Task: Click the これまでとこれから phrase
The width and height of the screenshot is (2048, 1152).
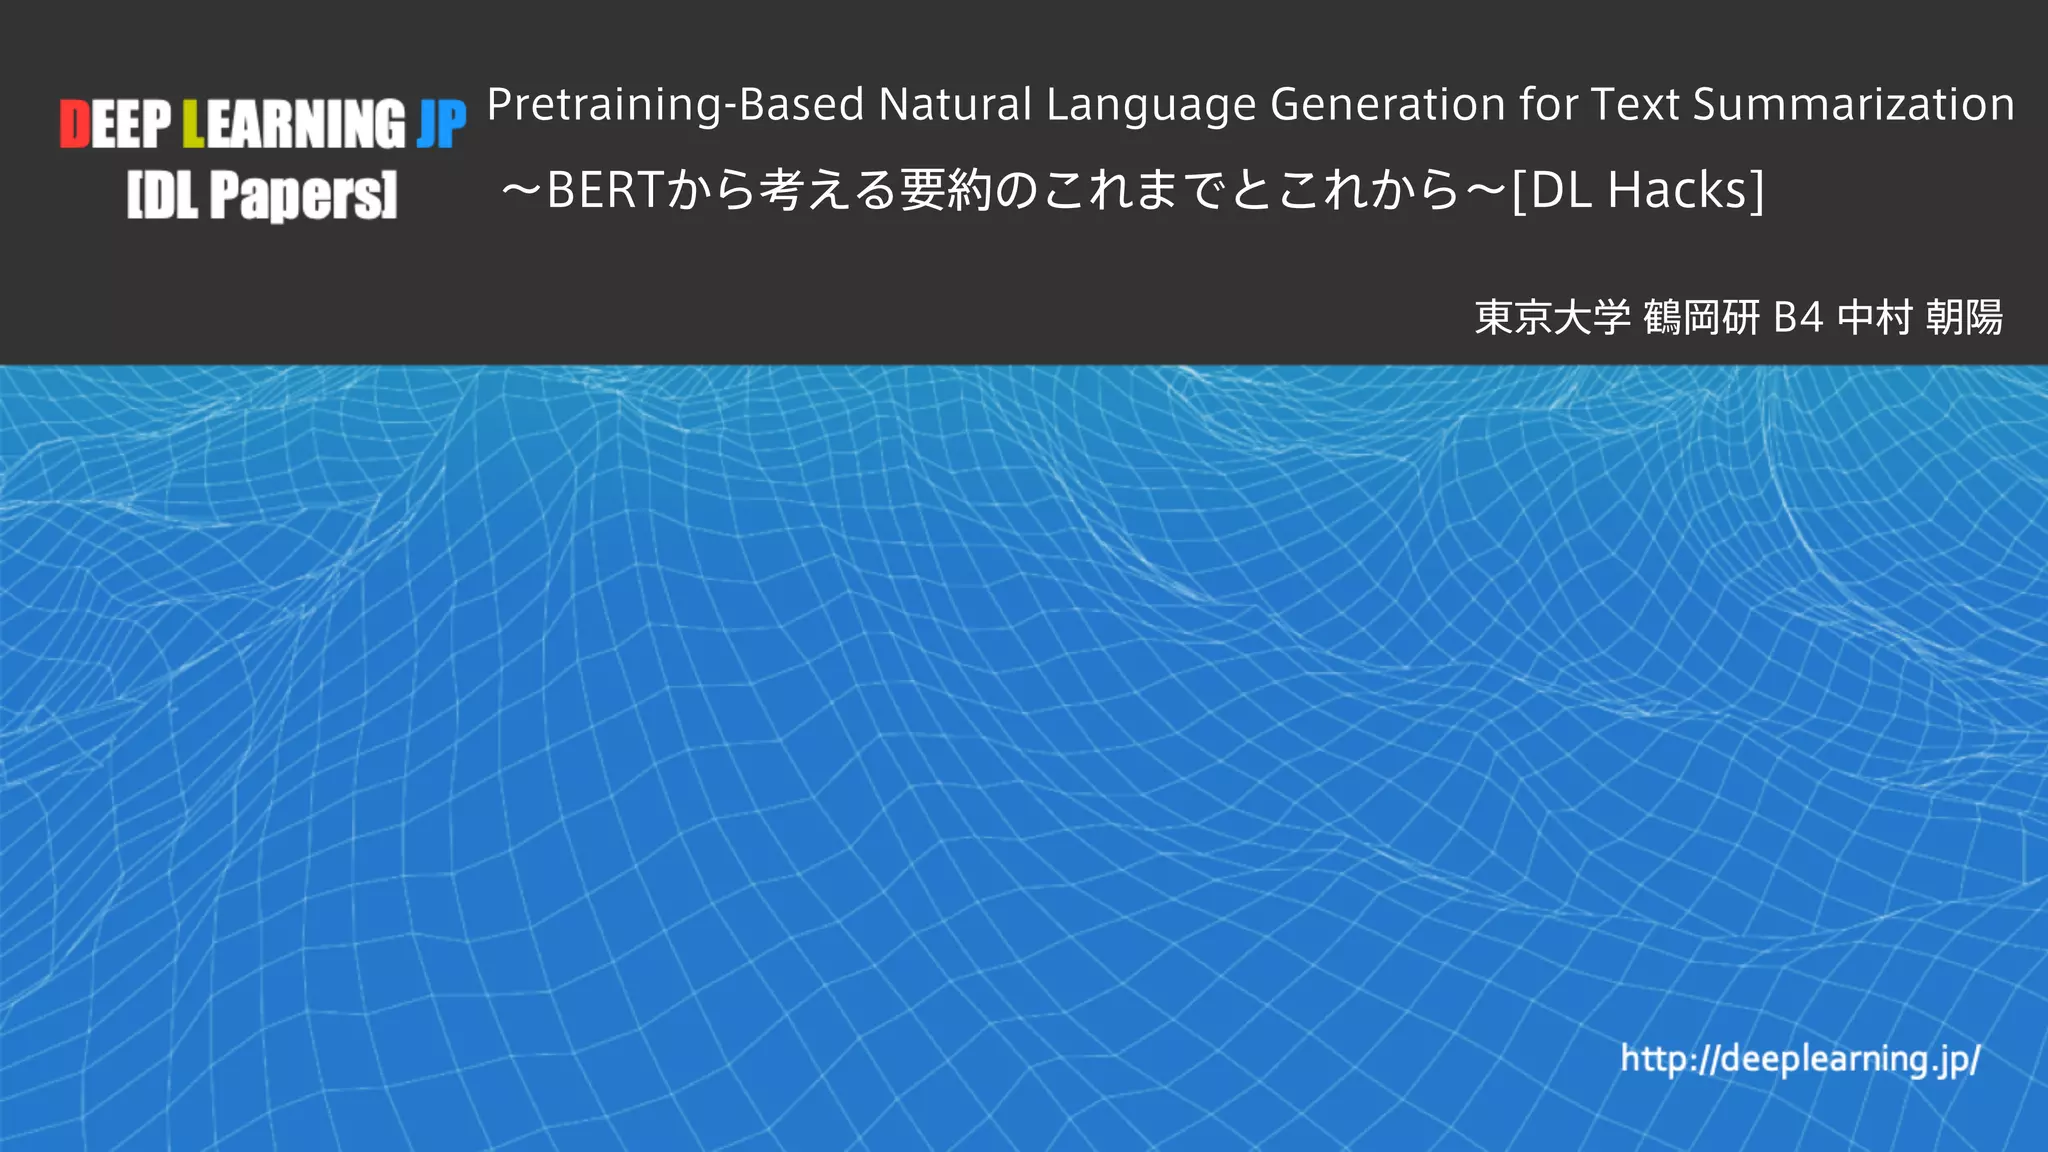Action: coord(1250,190)
